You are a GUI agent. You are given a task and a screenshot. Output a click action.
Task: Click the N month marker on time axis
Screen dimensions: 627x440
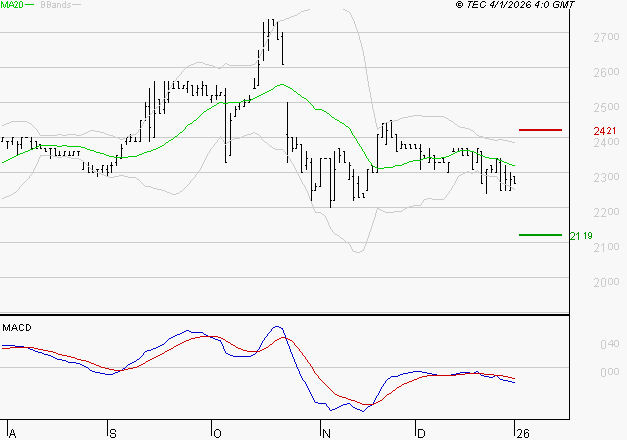point(326,434)
